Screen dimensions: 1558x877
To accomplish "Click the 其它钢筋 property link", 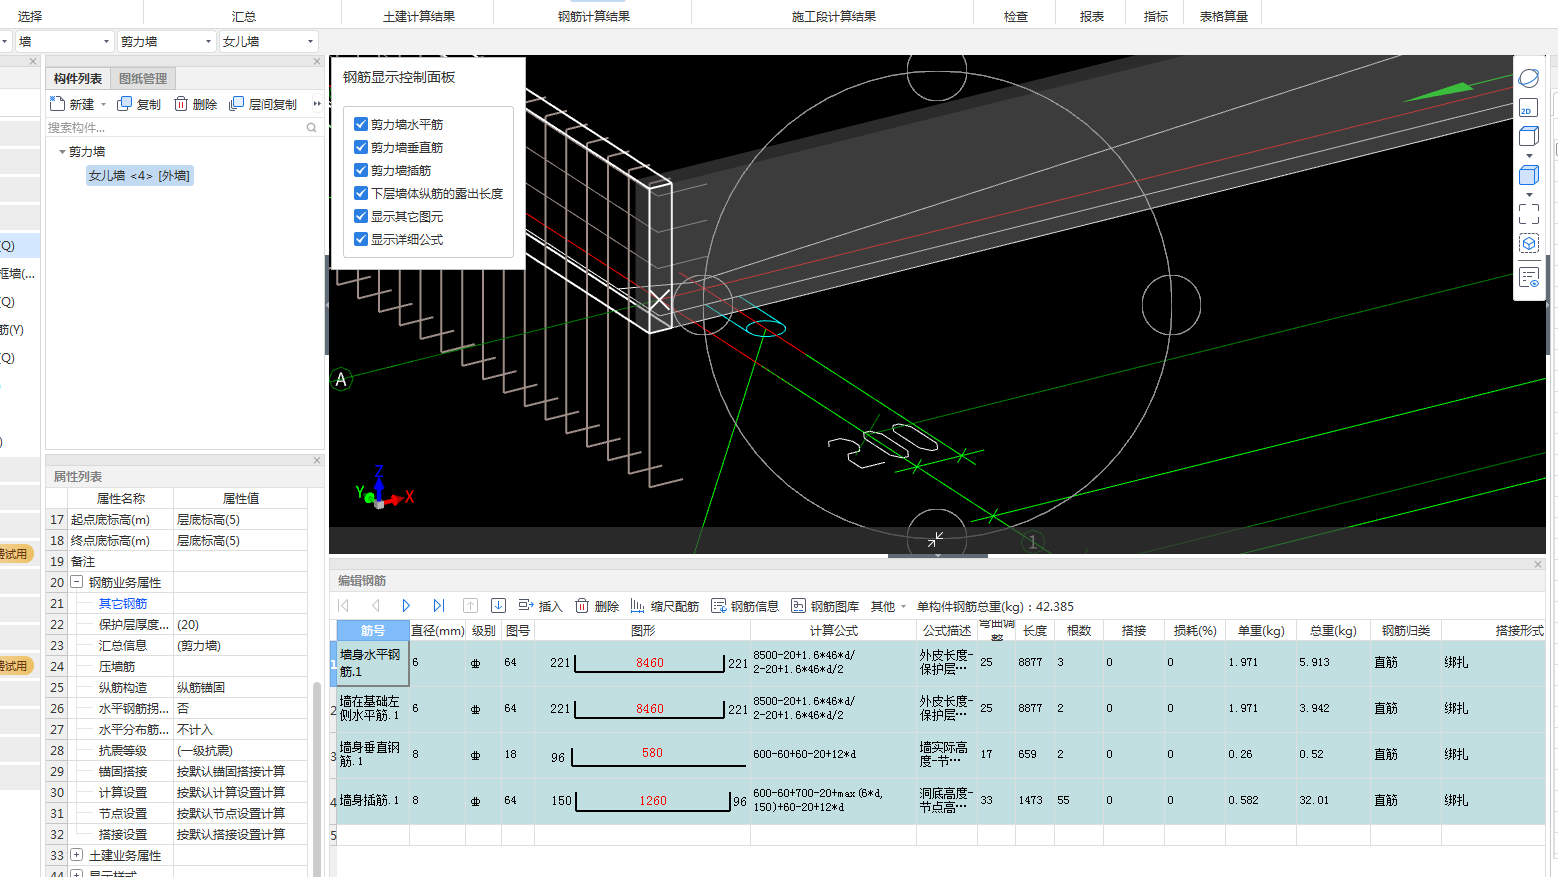I will [123, 604].
